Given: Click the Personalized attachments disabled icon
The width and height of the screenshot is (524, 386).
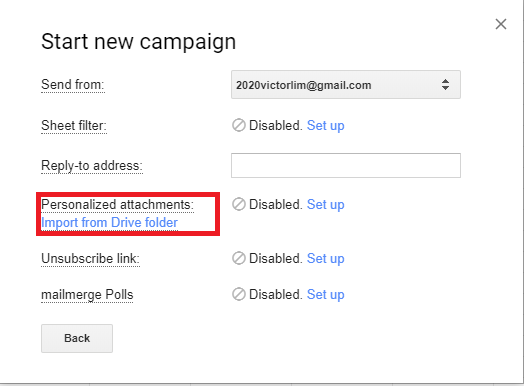Looking at the screenshot, I should tap(239, 204).
